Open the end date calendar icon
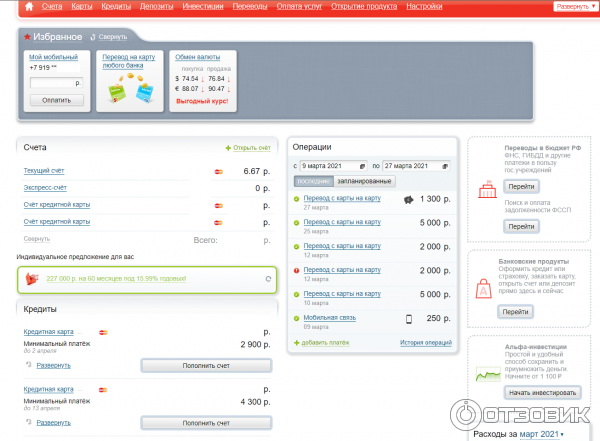 pos(444,165)
